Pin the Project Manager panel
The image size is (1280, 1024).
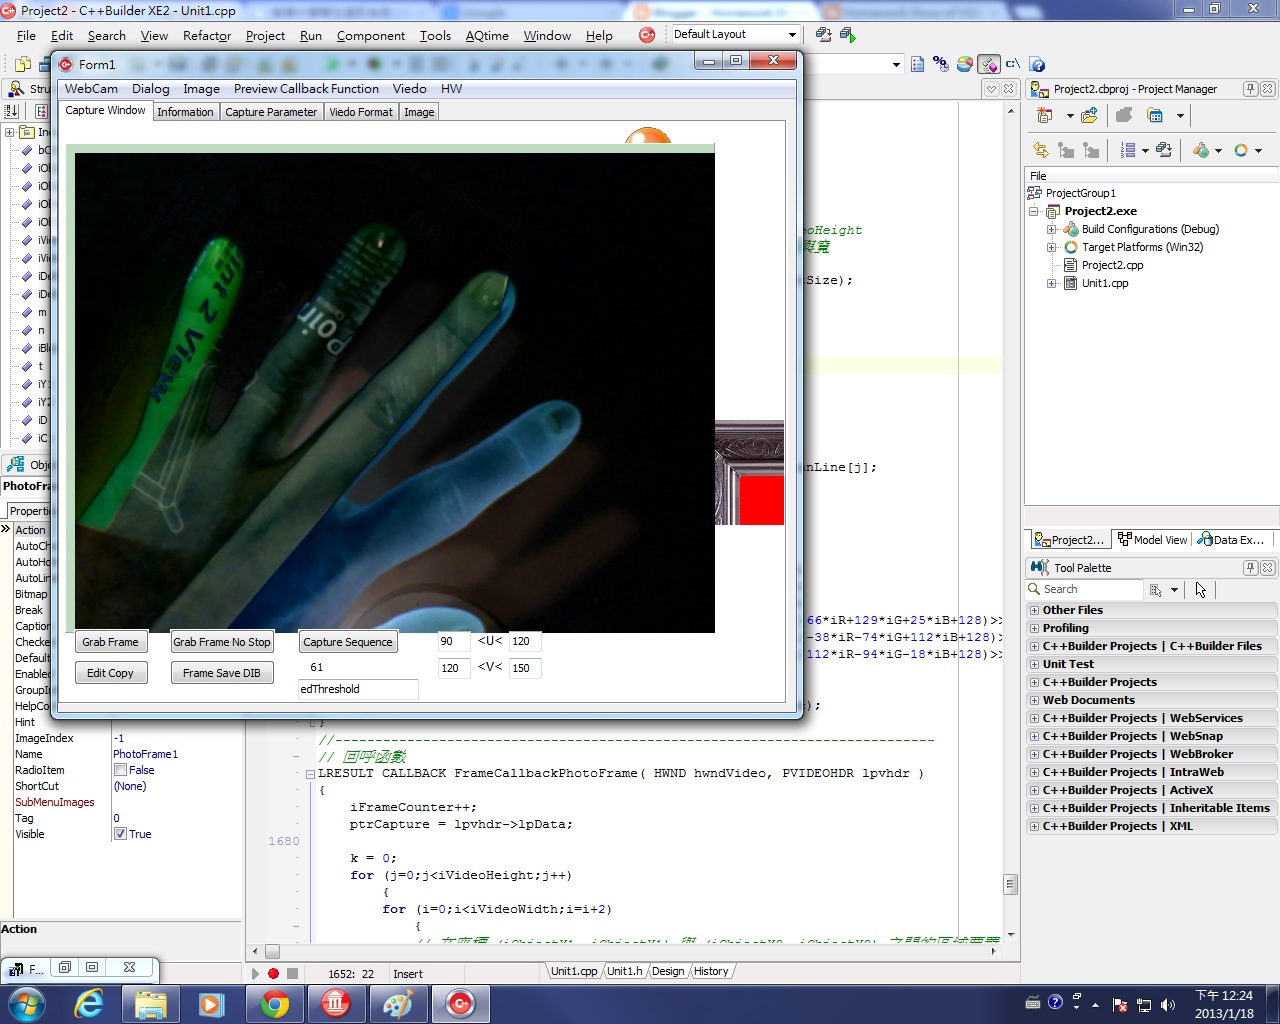click(1250, 89)
